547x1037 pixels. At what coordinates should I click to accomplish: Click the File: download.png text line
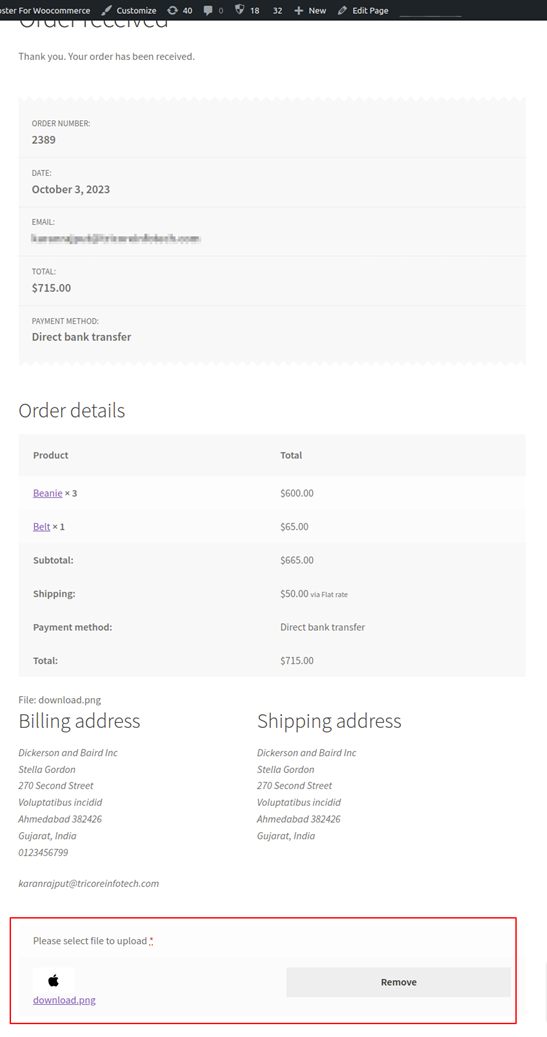click(60, 700)
